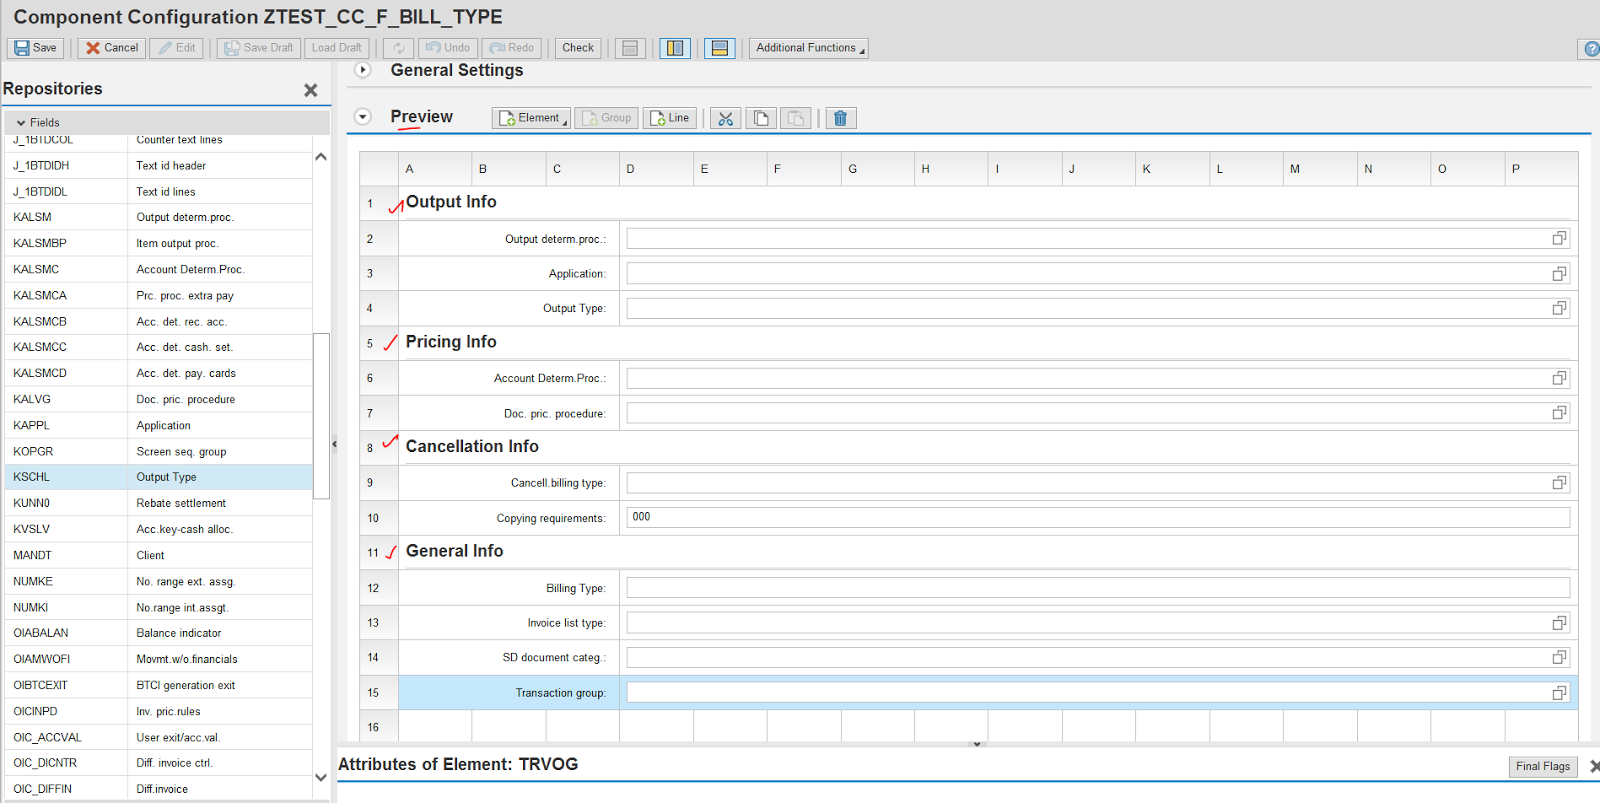Image resolution: width=1600 pixels, height=803 pixels.
Task: Click the refresh arrows toolbar icon
Action: point(399,48)
